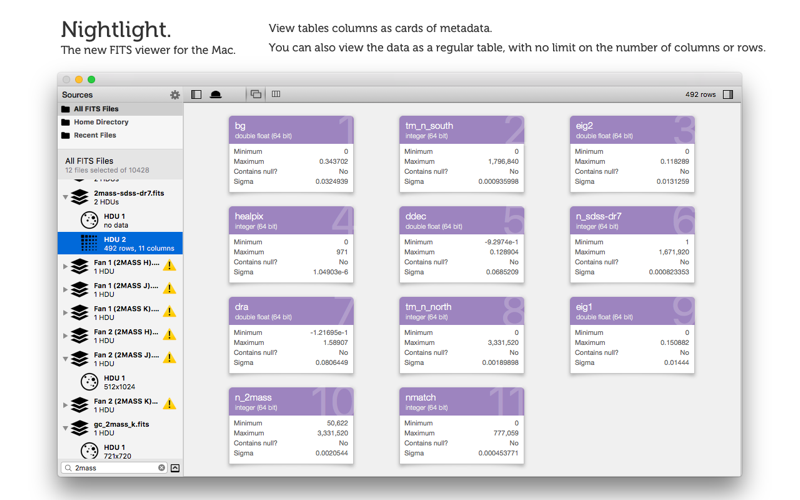Select the eig2 column card
Viewport: 800px width, 500px height.
pyautogui.click(x=632, y=154)
